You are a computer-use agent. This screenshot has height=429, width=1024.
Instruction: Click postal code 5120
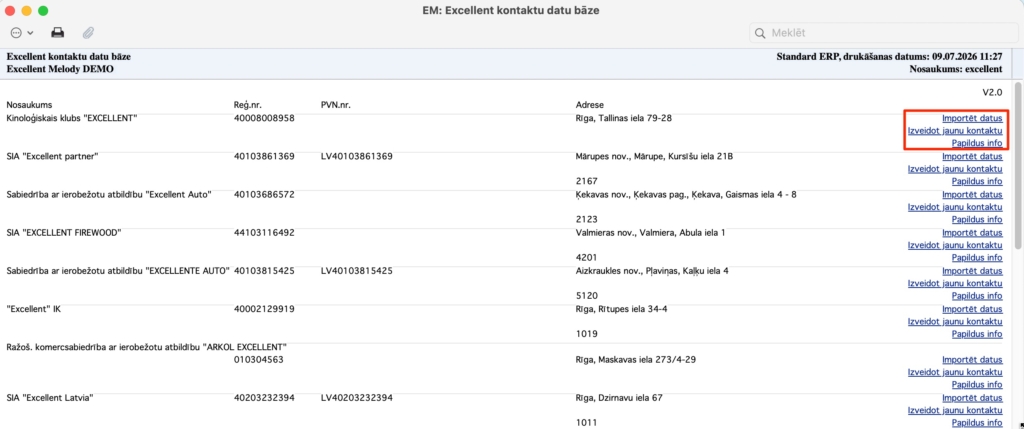point(586,295)
